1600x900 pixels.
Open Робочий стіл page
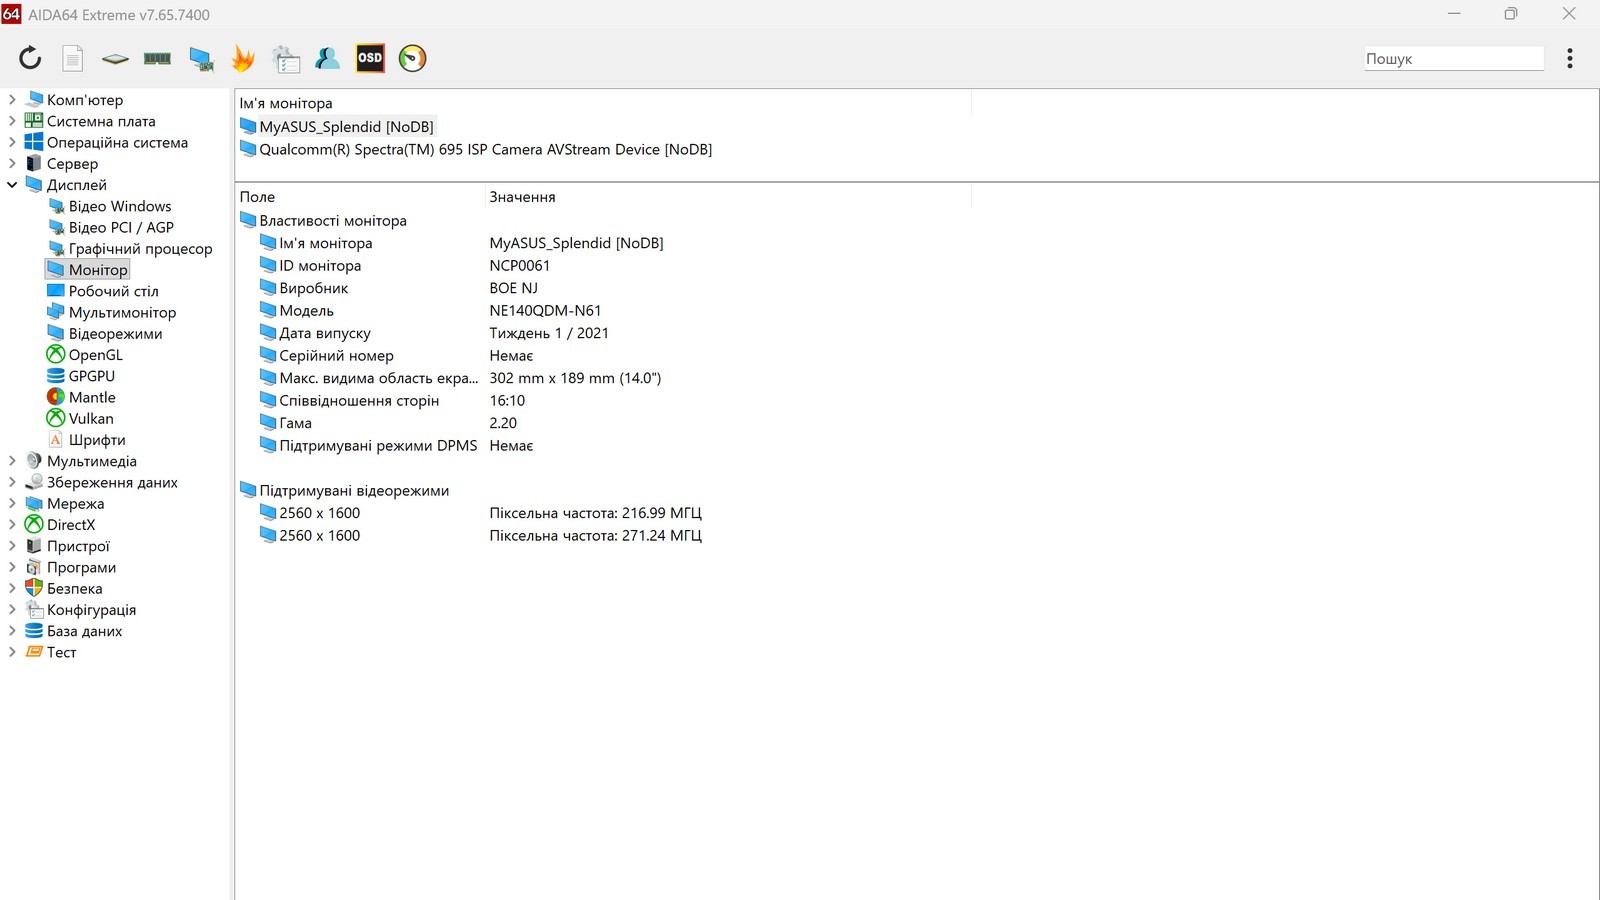coord(113,291)
